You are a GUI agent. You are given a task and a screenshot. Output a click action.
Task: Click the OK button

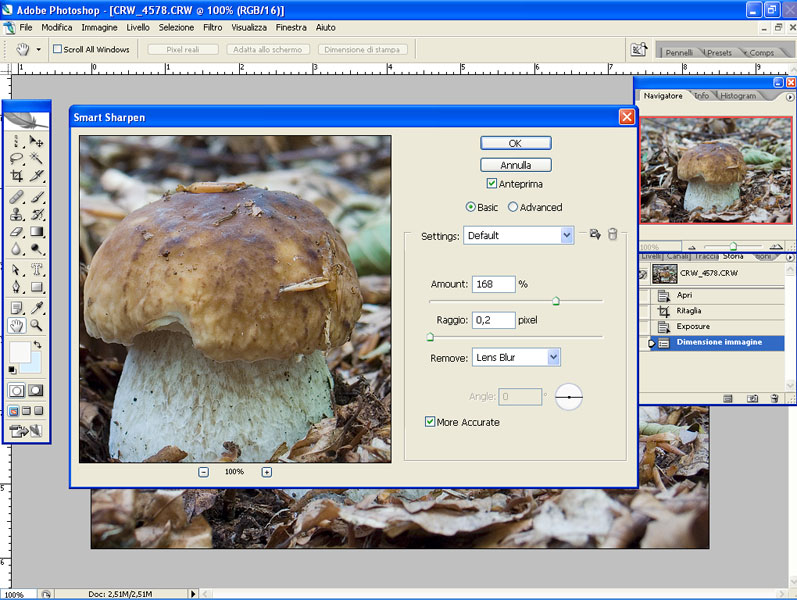[x=515, y=143]
